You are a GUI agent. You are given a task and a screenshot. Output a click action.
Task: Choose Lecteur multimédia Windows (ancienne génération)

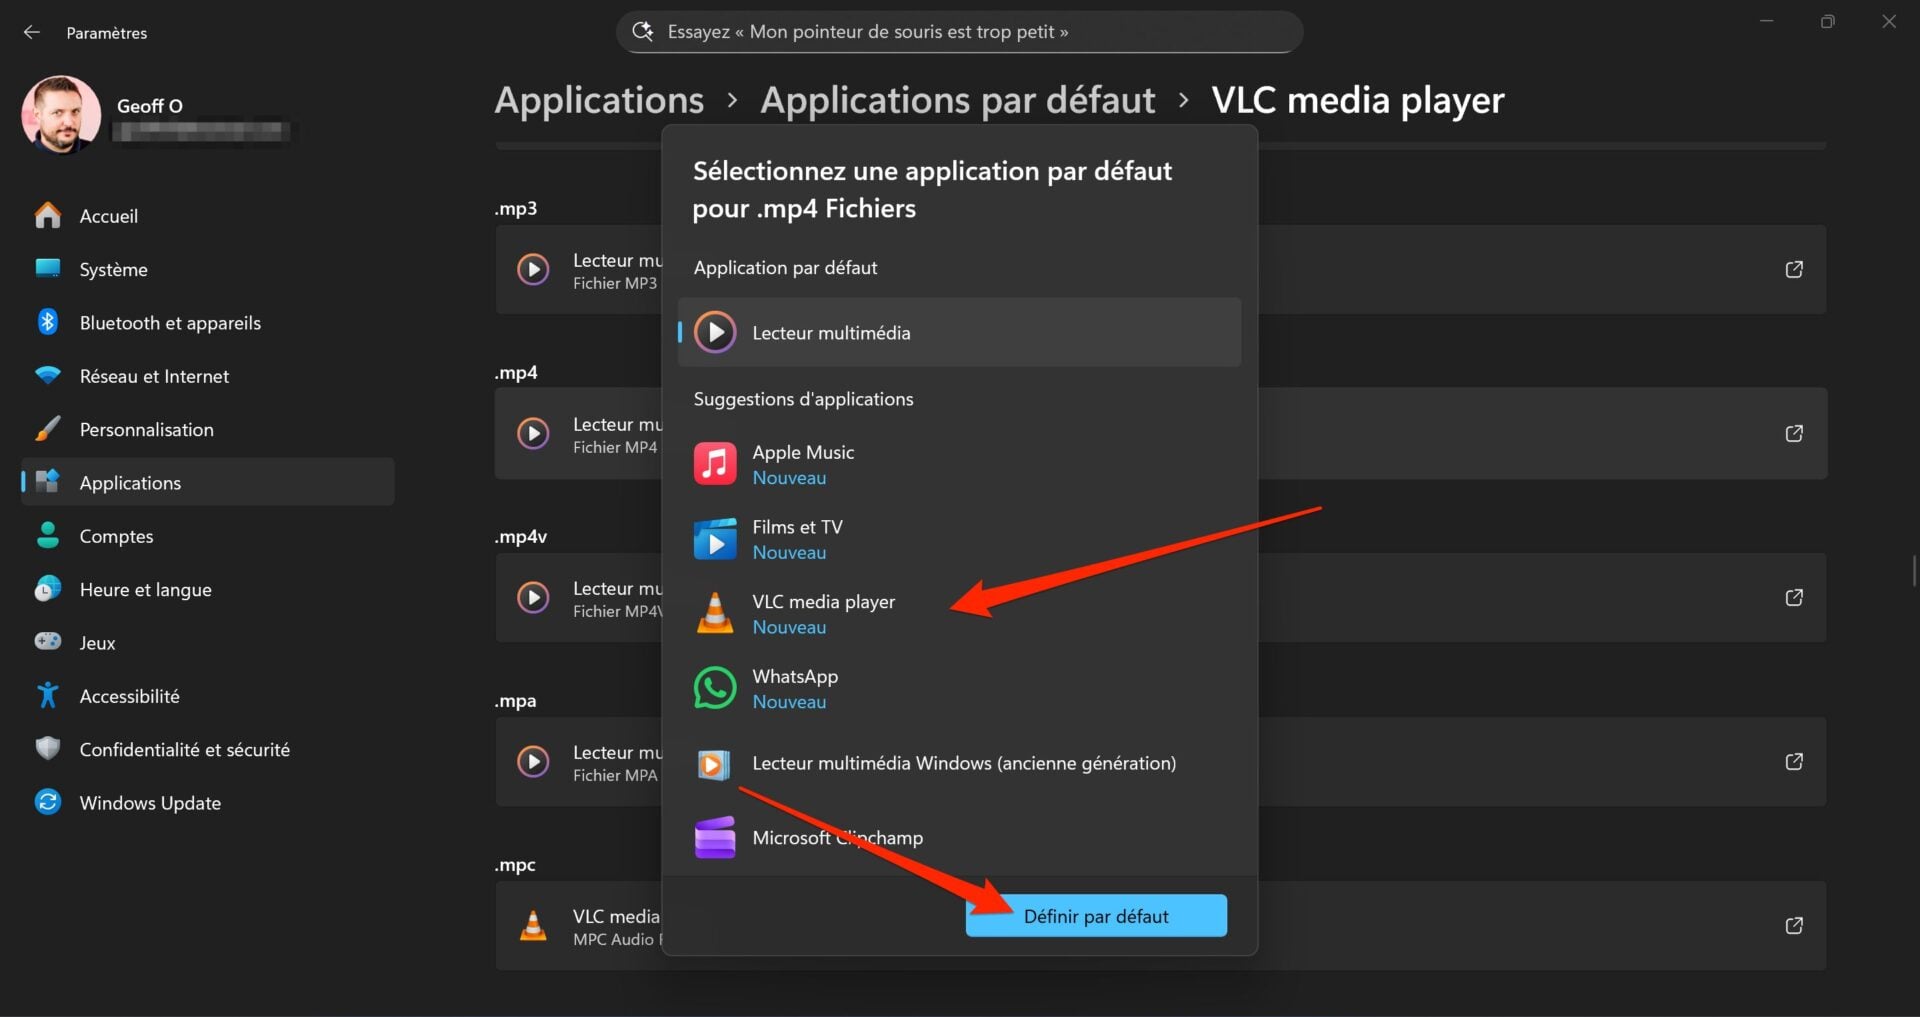959,763
